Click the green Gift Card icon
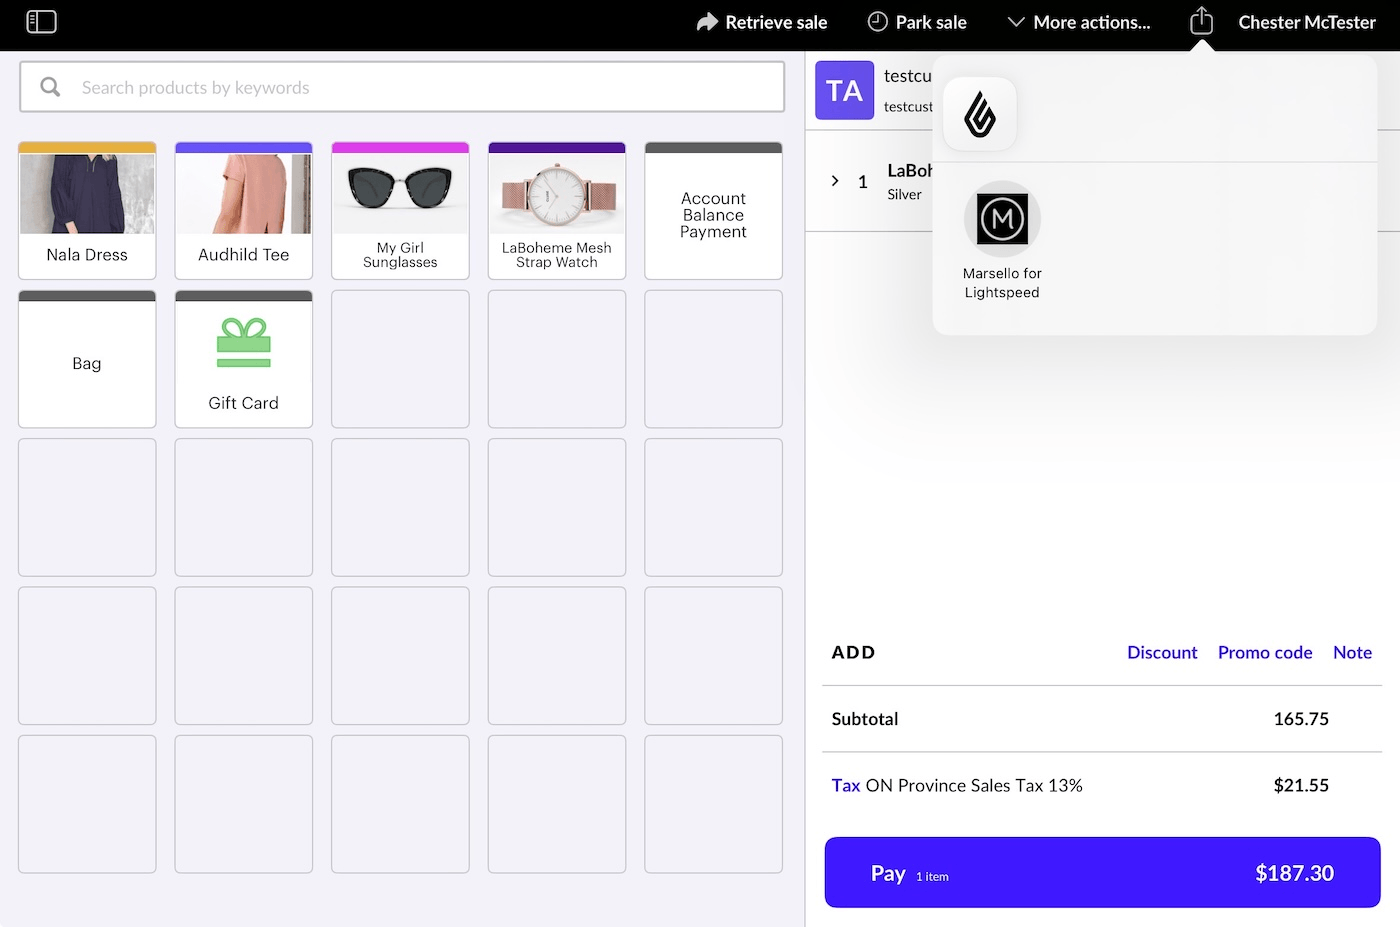 point(243,343)
